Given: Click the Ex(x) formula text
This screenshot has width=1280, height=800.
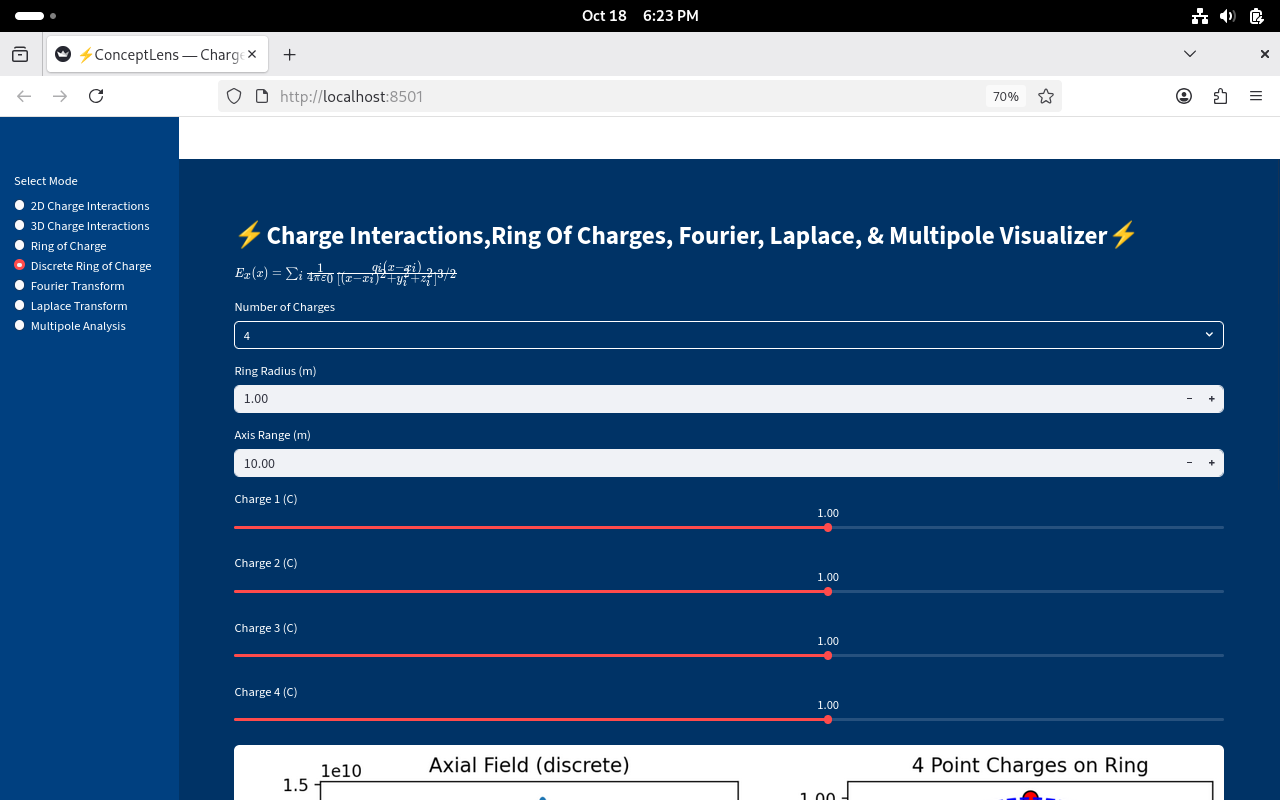Looking at the screenshot, I should pos(346,273).
